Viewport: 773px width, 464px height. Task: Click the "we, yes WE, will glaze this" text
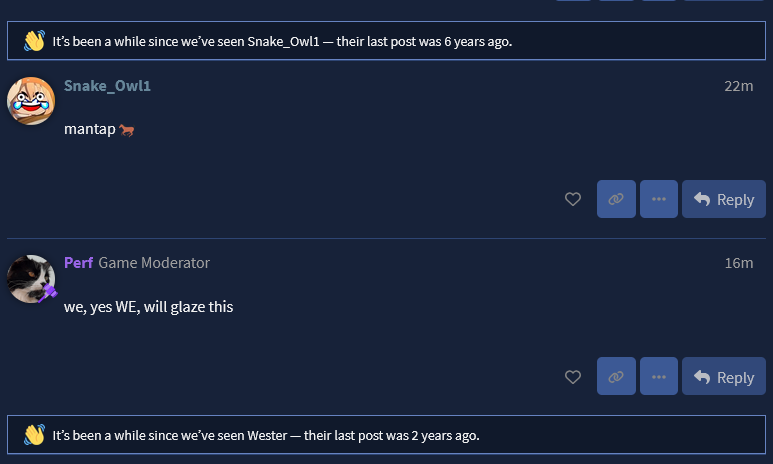tap(148, 307)
